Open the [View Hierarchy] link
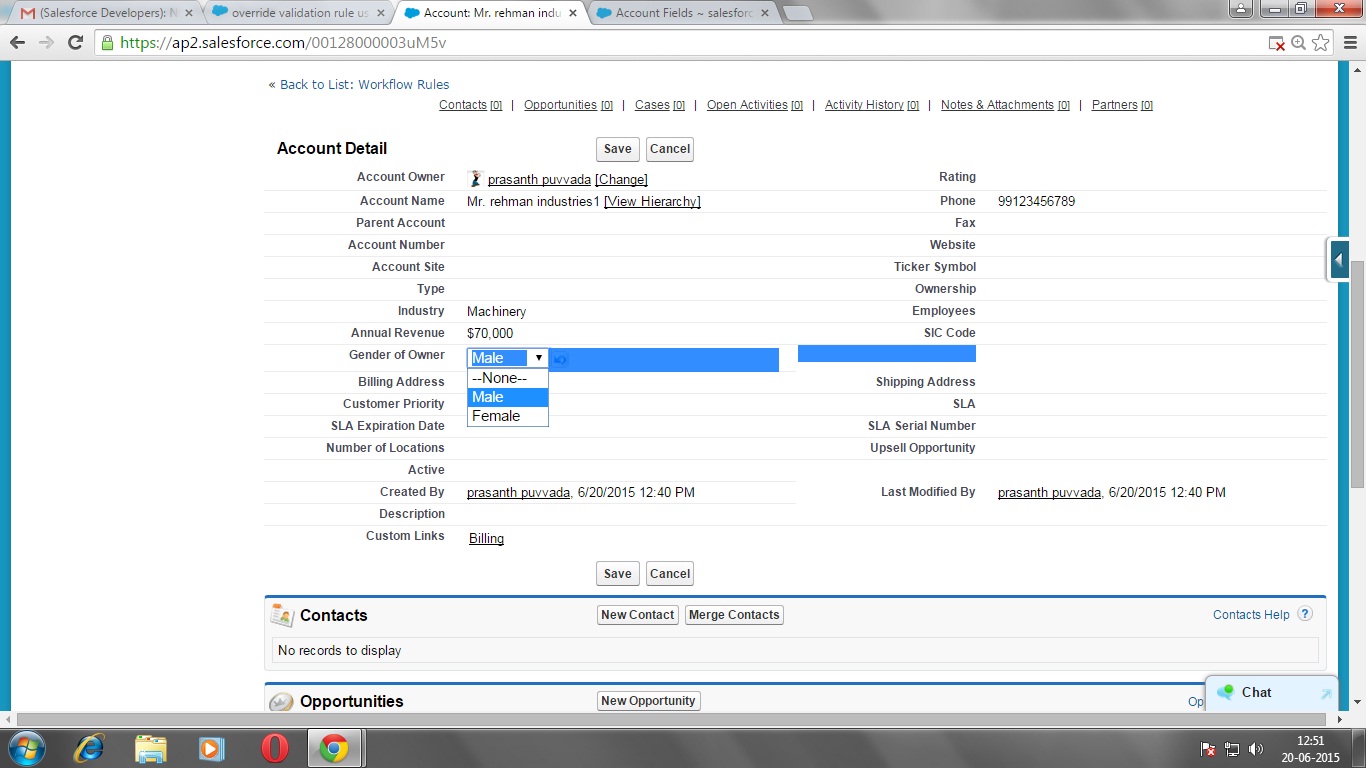Image resolution: width=1366 pixels, height=768 pixels. coord(652,202)
